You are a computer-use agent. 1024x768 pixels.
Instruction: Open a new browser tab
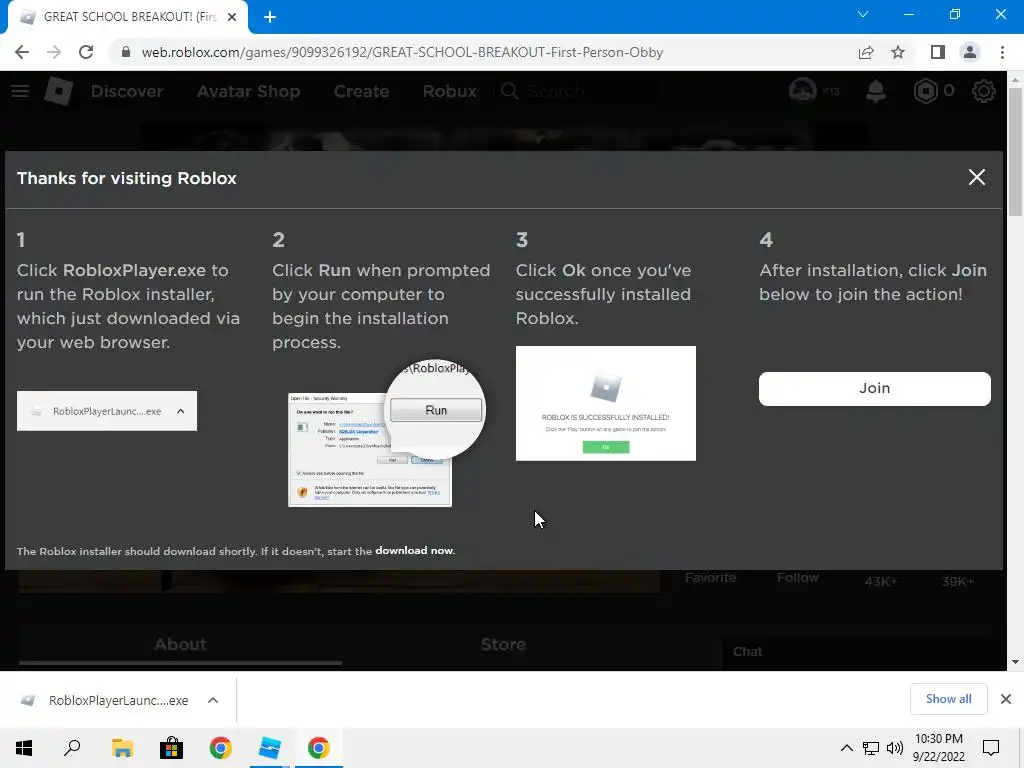coord(270,17)
